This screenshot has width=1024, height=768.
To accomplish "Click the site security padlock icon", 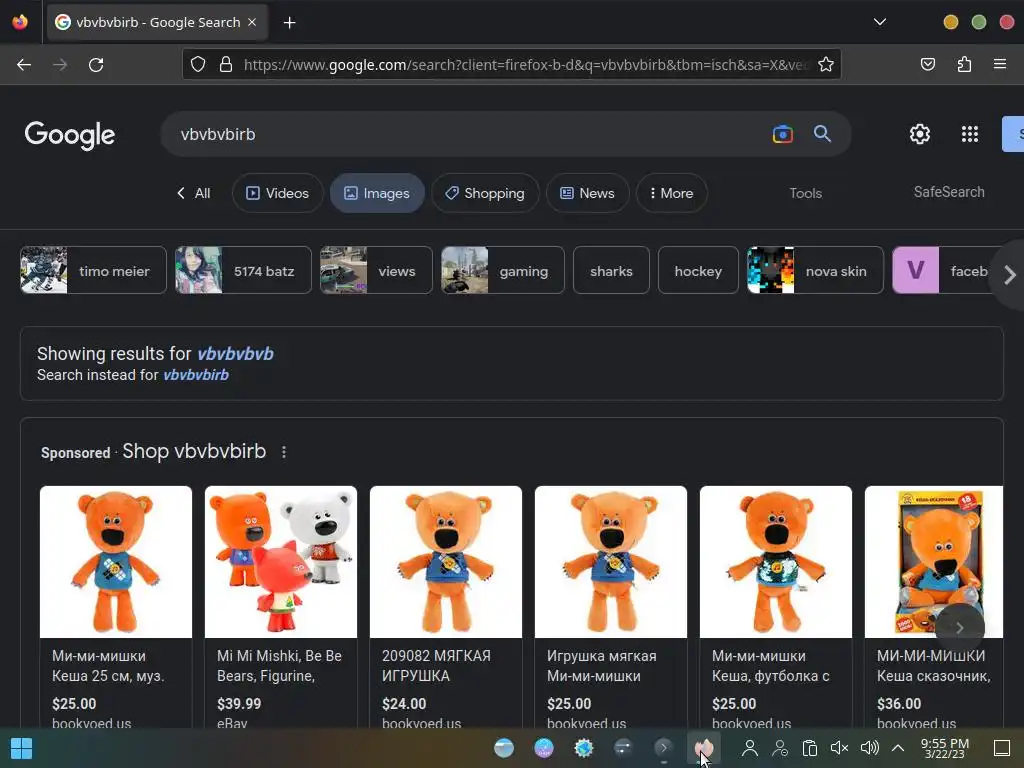I will pyautogui.click(x=226, y=64).
